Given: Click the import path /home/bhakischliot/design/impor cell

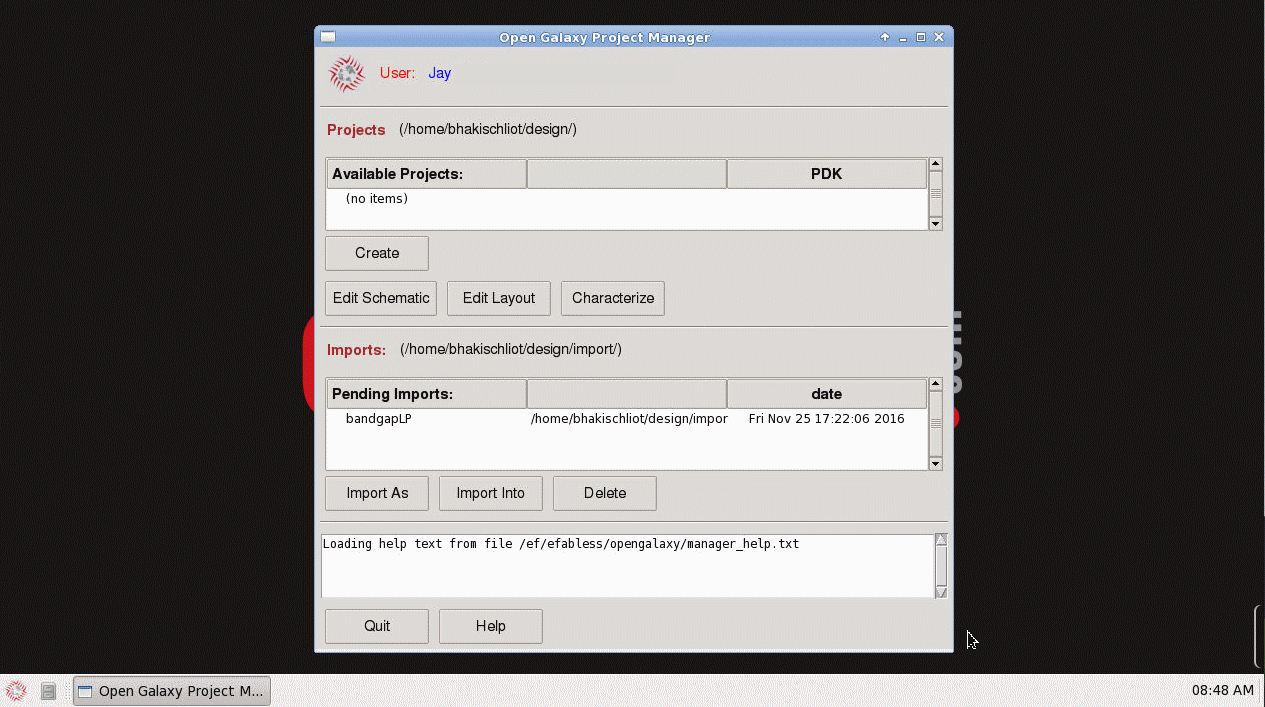Looking at the screenshot, I should tap(629, 419).
